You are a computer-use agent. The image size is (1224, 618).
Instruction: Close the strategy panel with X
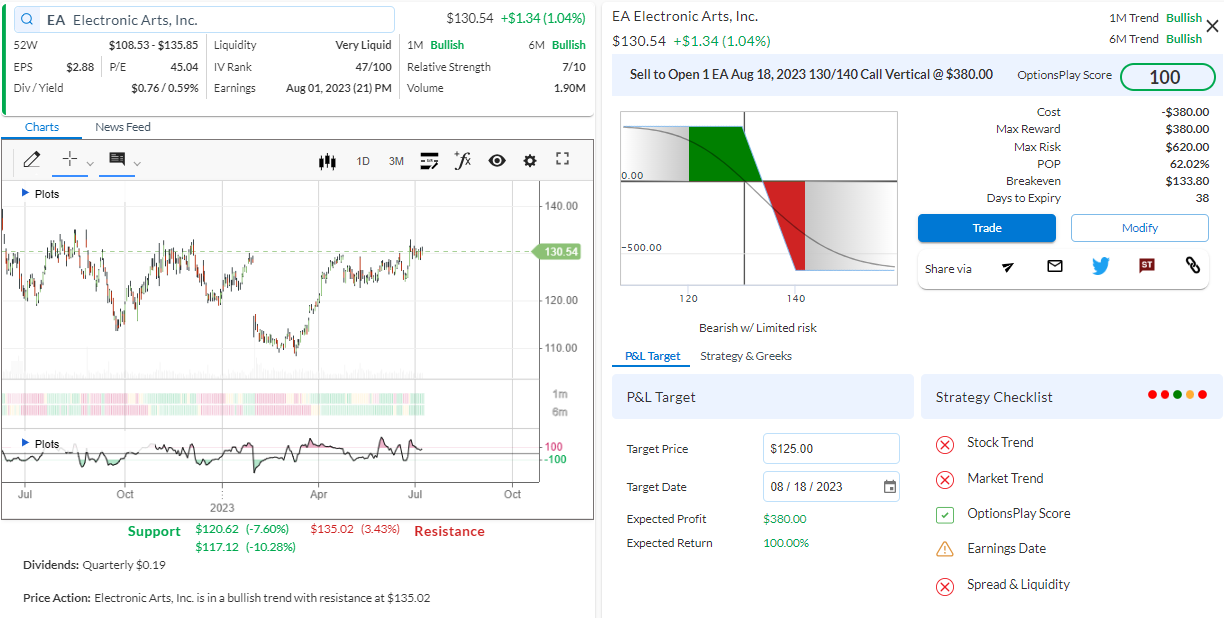tap(1212, 27)
